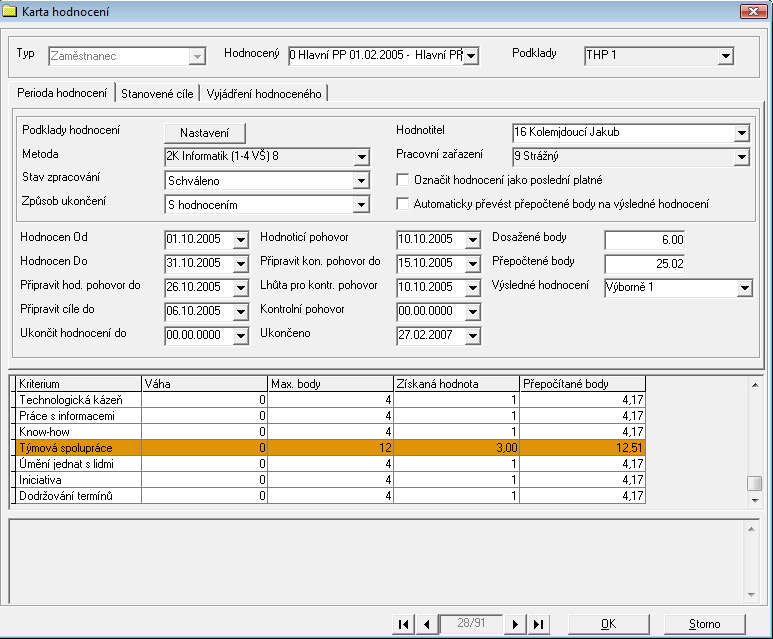This screenshot has height=639, width=773.
Task: Click comment area scroll down arrow
Action: (751, 595)
